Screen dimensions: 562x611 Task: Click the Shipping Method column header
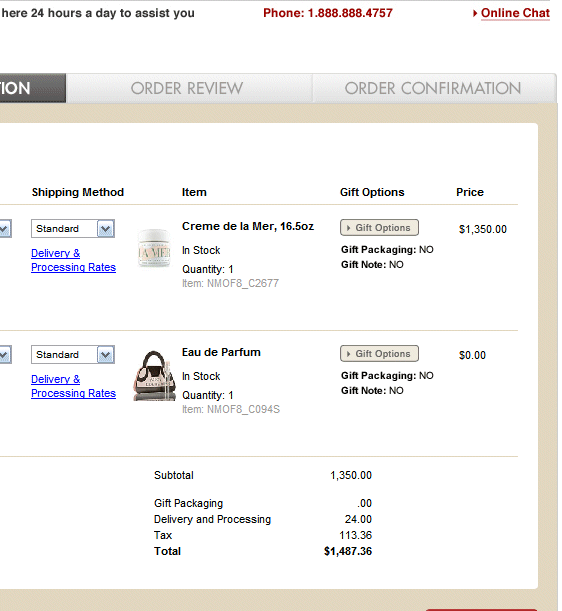point(78,192)
